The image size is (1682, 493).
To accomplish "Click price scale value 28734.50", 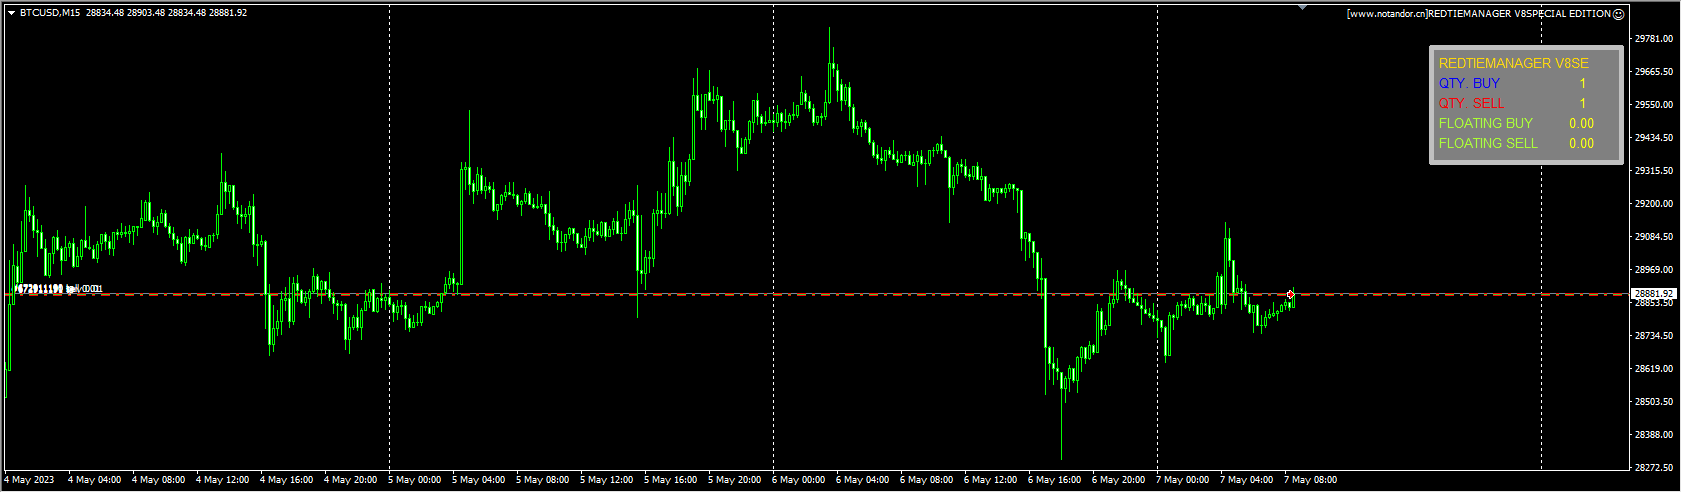I will pyautogui.click(x=1654, y=336).
